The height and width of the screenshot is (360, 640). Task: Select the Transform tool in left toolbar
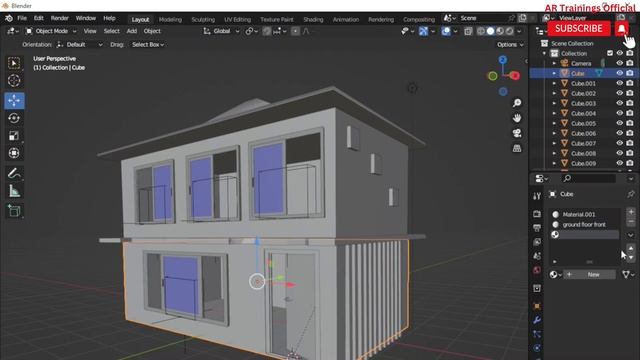click(14, 153)
